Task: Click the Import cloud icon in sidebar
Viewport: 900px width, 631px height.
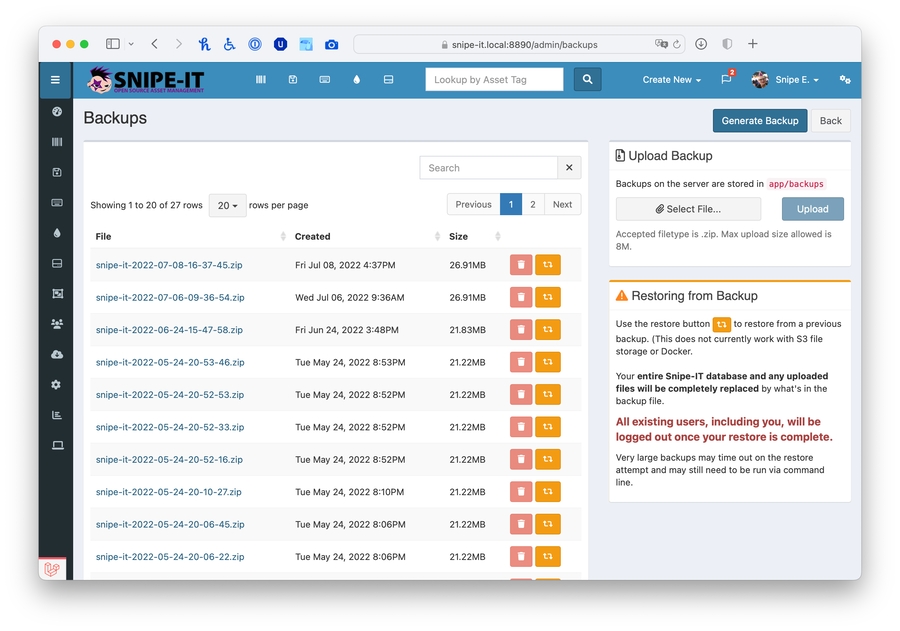Action: [57, 355]
